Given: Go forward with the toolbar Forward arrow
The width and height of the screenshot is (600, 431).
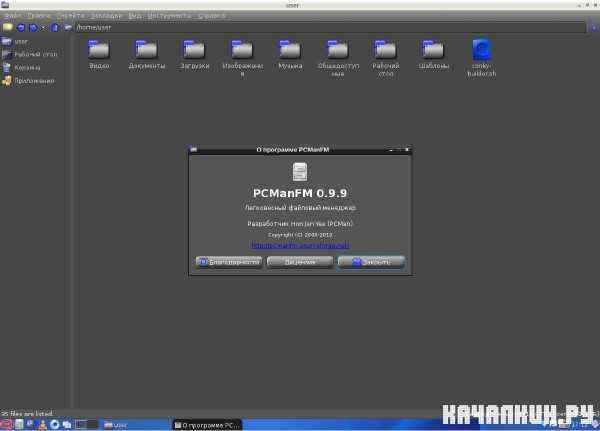Looking at the screenshot, I should (x=33, y=28).
